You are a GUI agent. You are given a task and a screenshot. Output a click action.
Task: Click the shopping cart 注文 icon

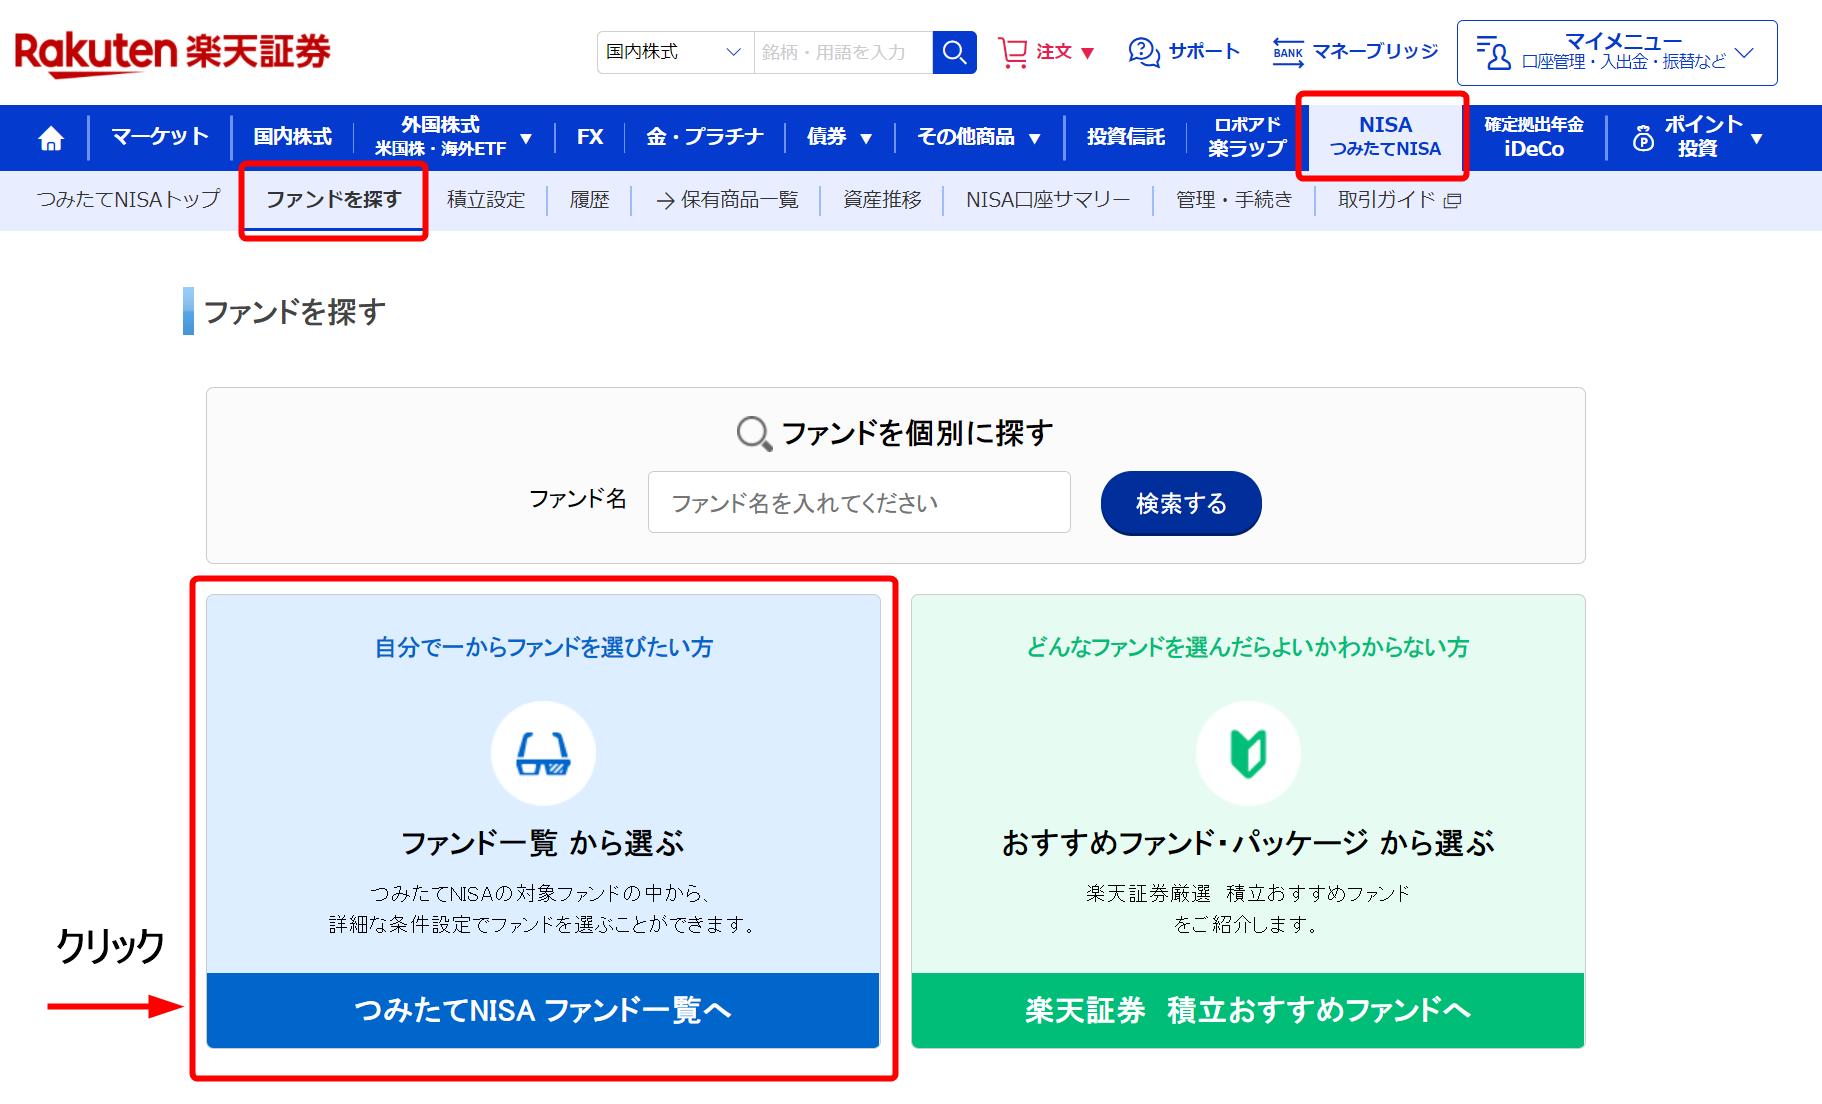pos(1013,52)
